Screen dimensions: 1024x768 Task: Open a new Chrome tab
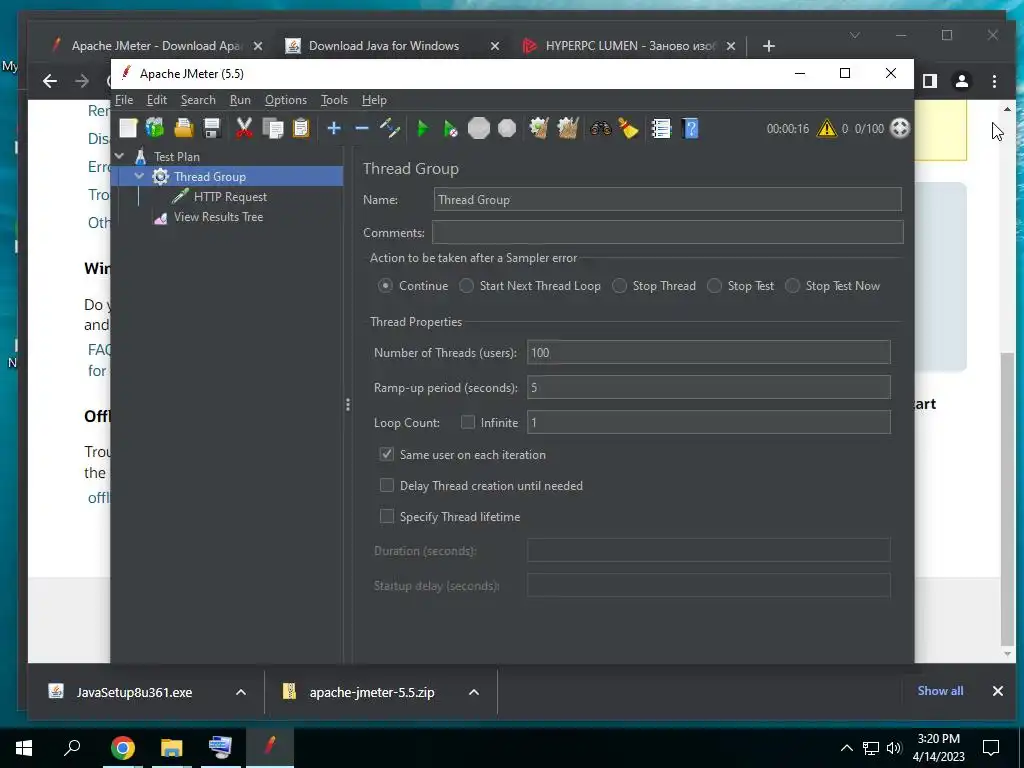pos(769,46)
